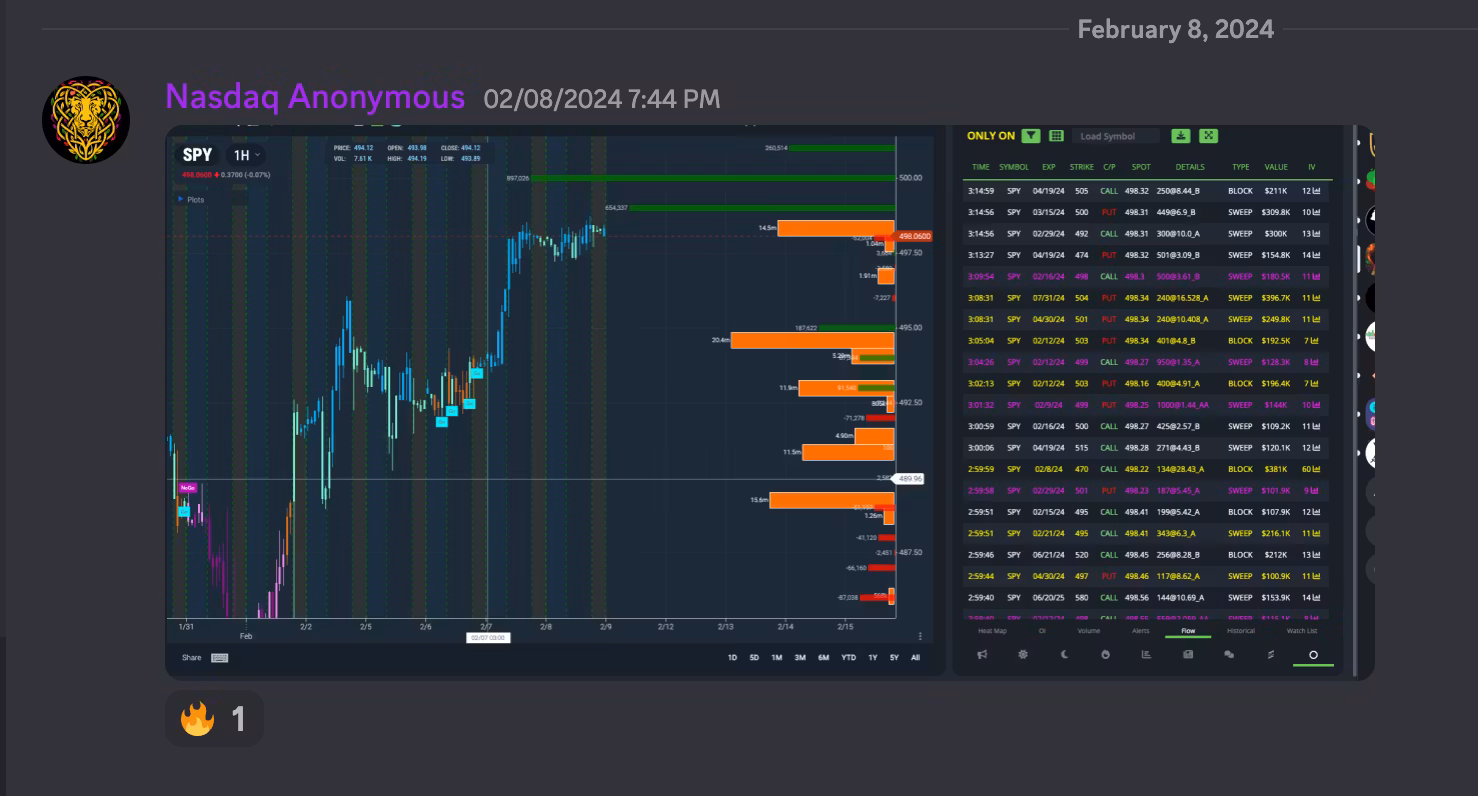Click the chat bubbles icon
The height and width of the screenshot is (796, 1478).
[1229, 655]
